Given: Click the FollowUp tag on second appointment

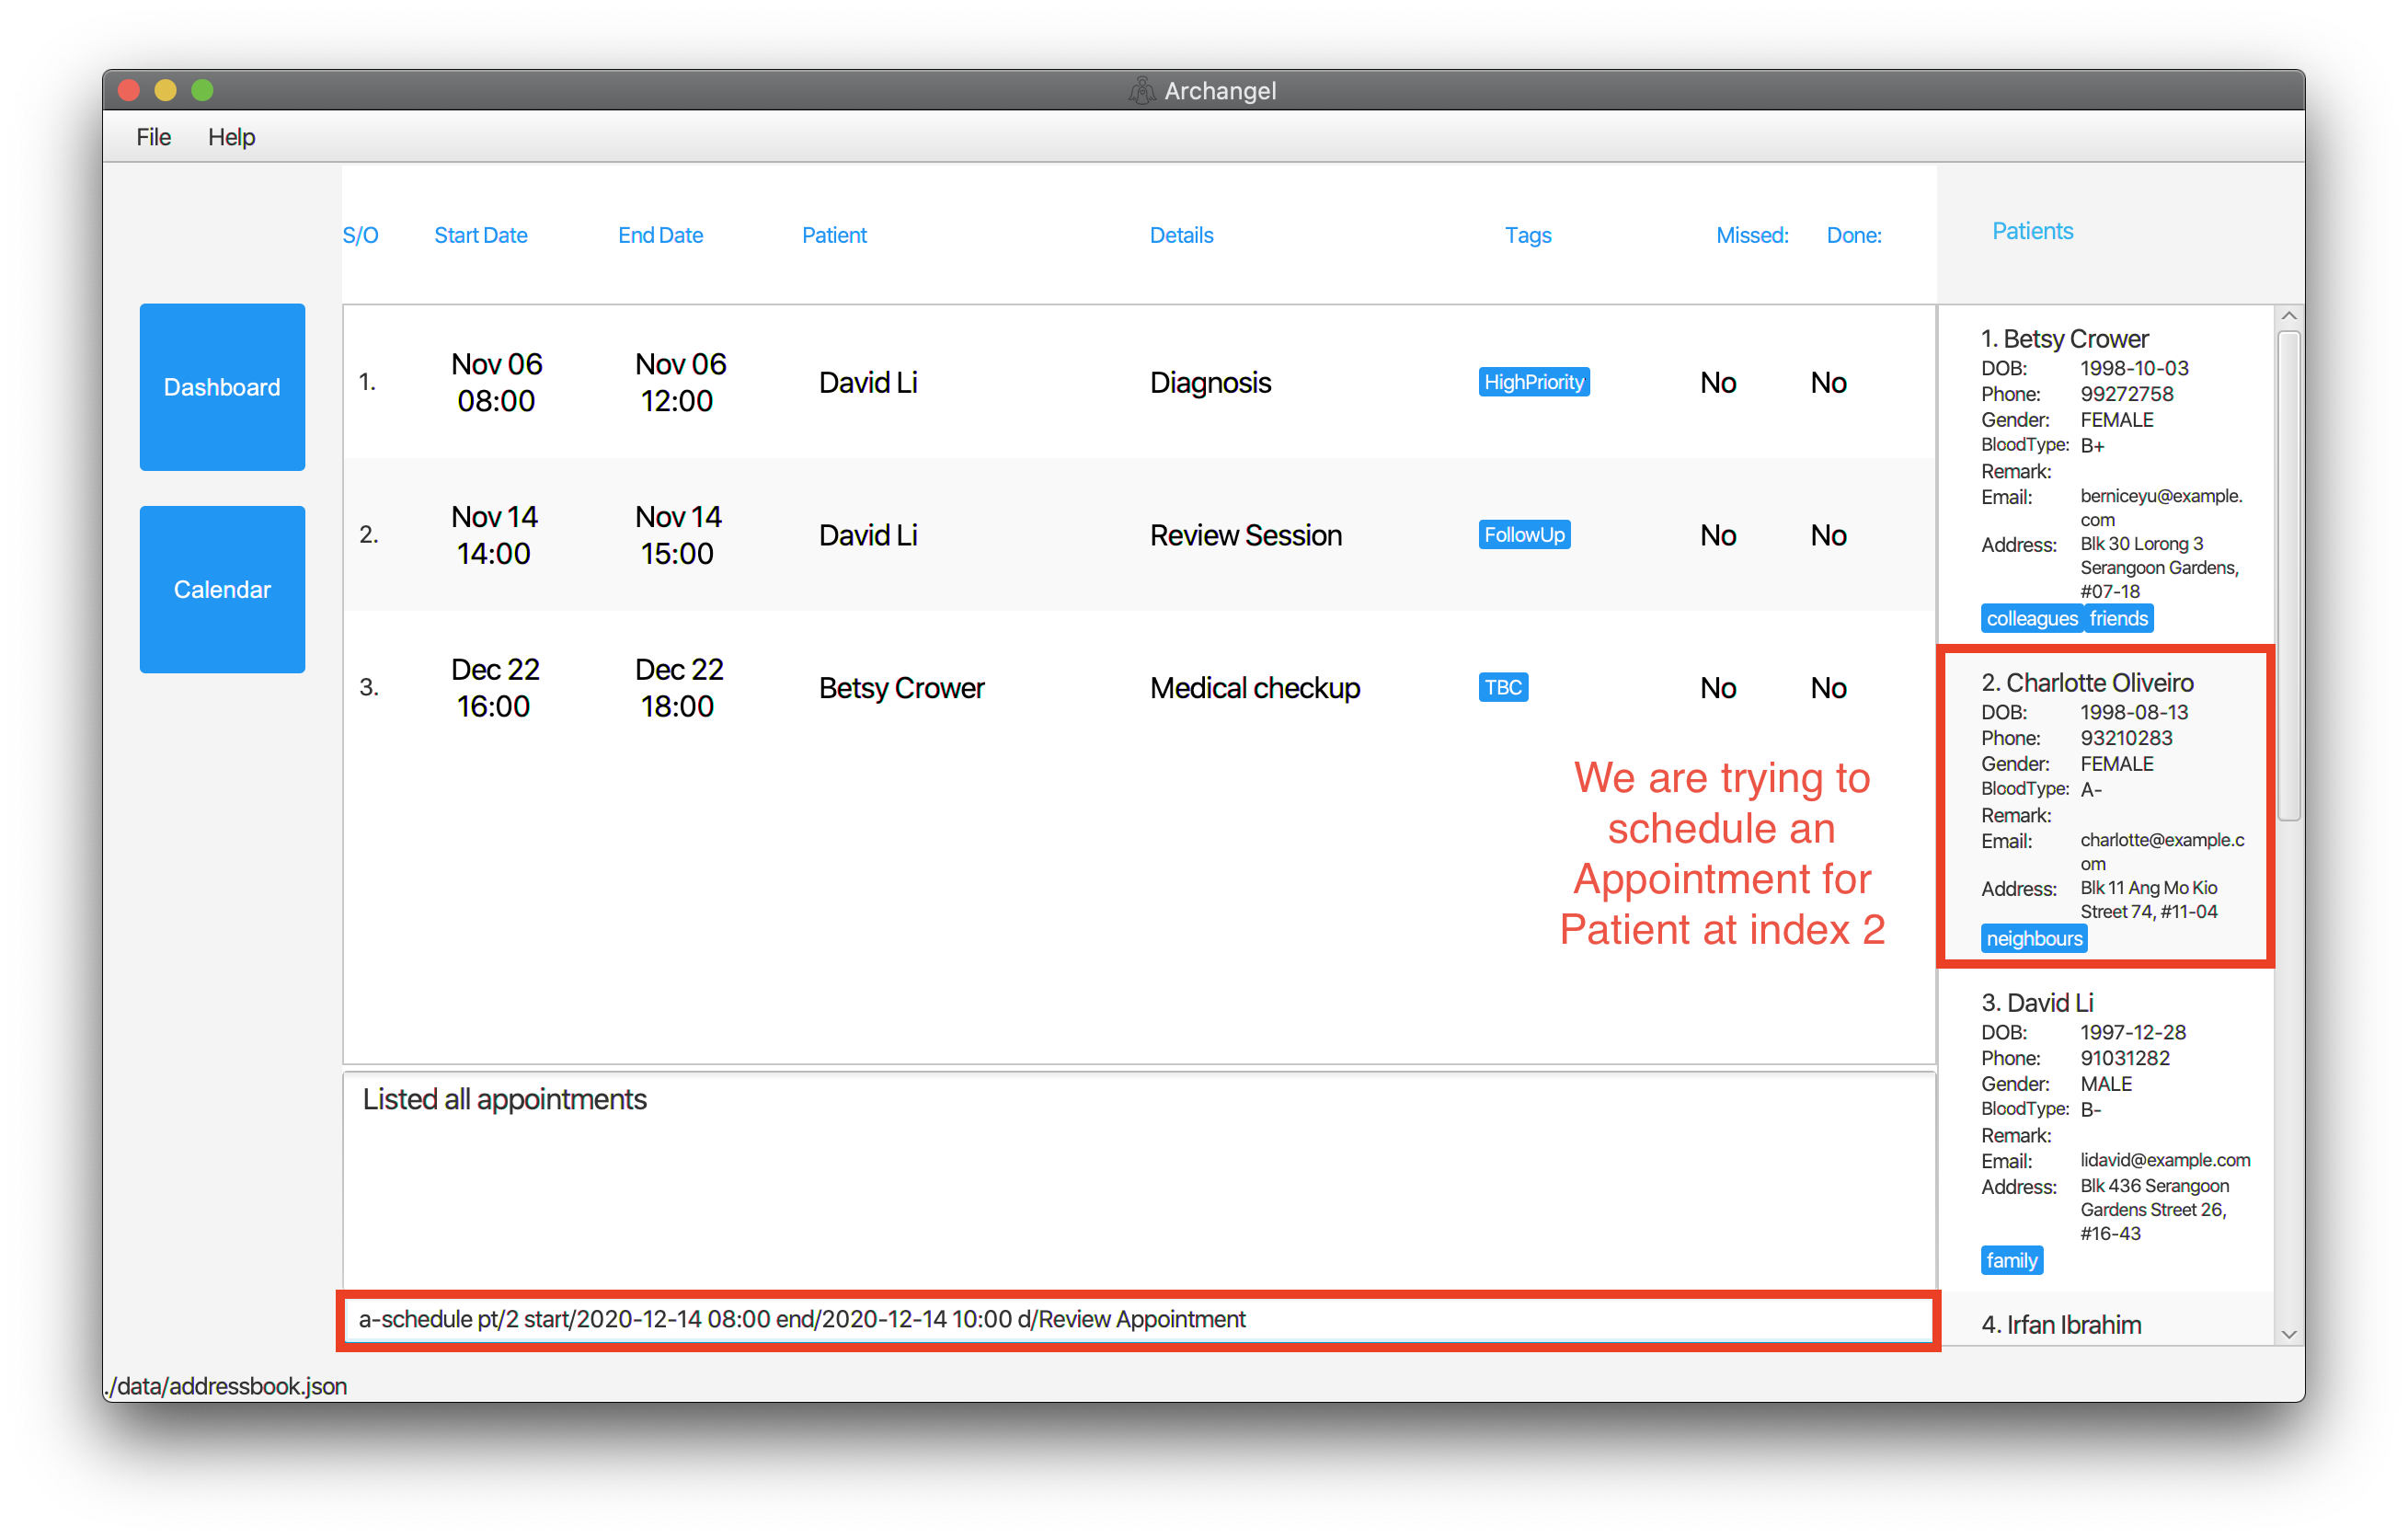Looking at the screenshot, I should point(1523,535).
